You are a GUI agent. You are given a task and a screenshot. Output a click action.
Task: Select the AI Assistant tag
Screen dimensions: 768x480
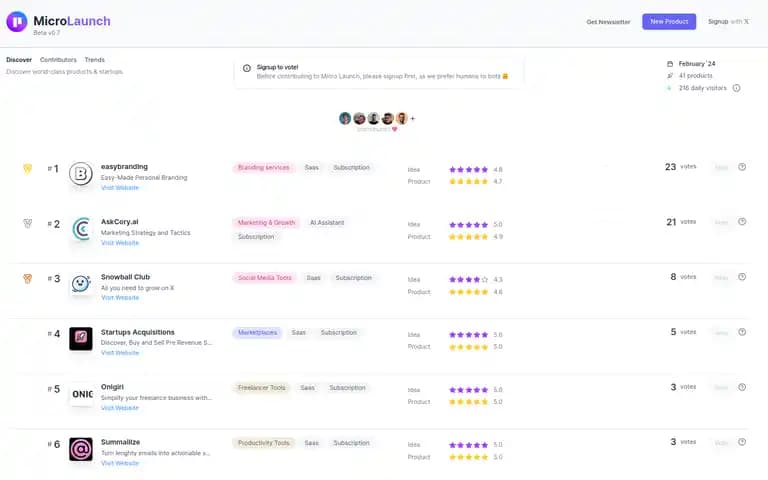327,223
